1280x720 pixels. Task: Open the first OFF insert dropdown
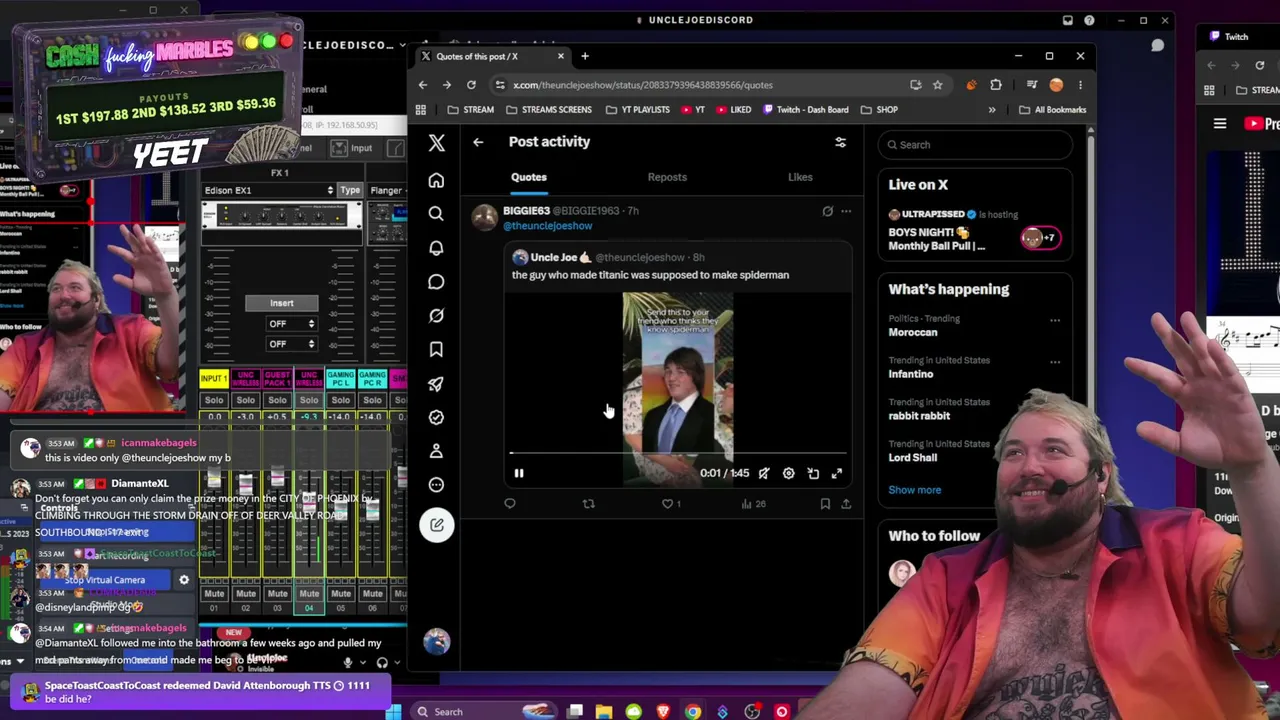291,324
